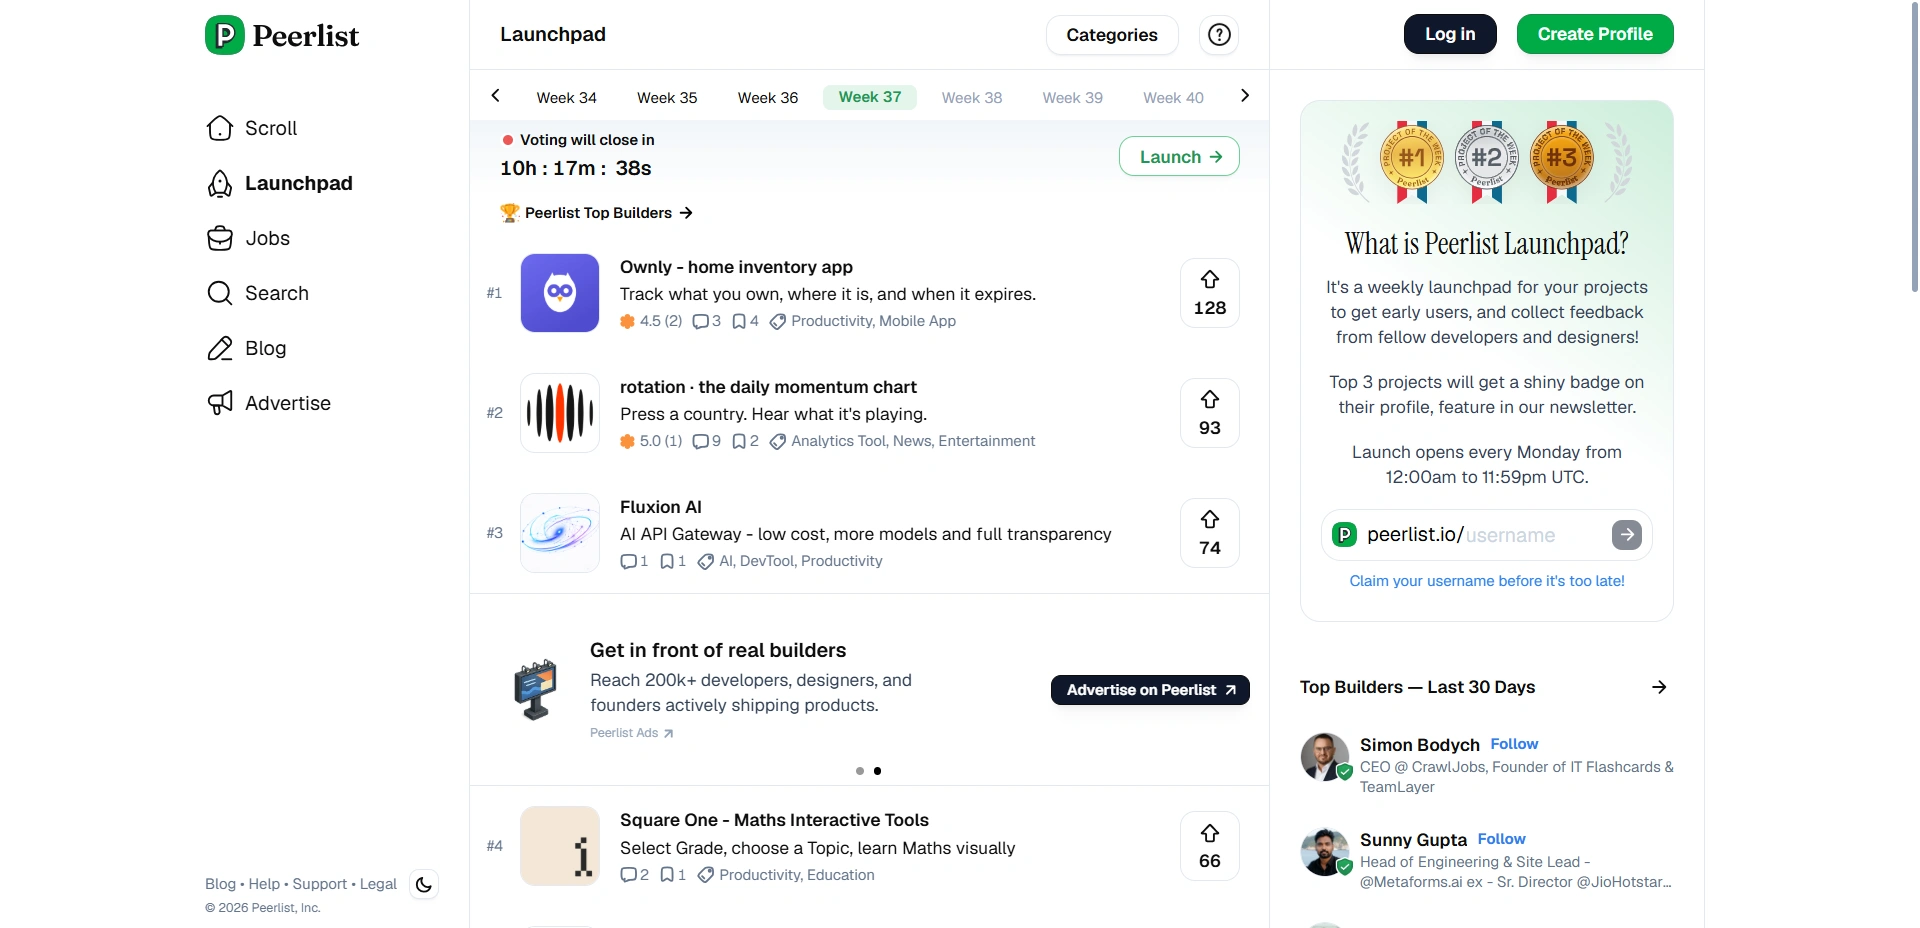
Task: Go to previous weeks chevron
Action: [x=495, y=96]
